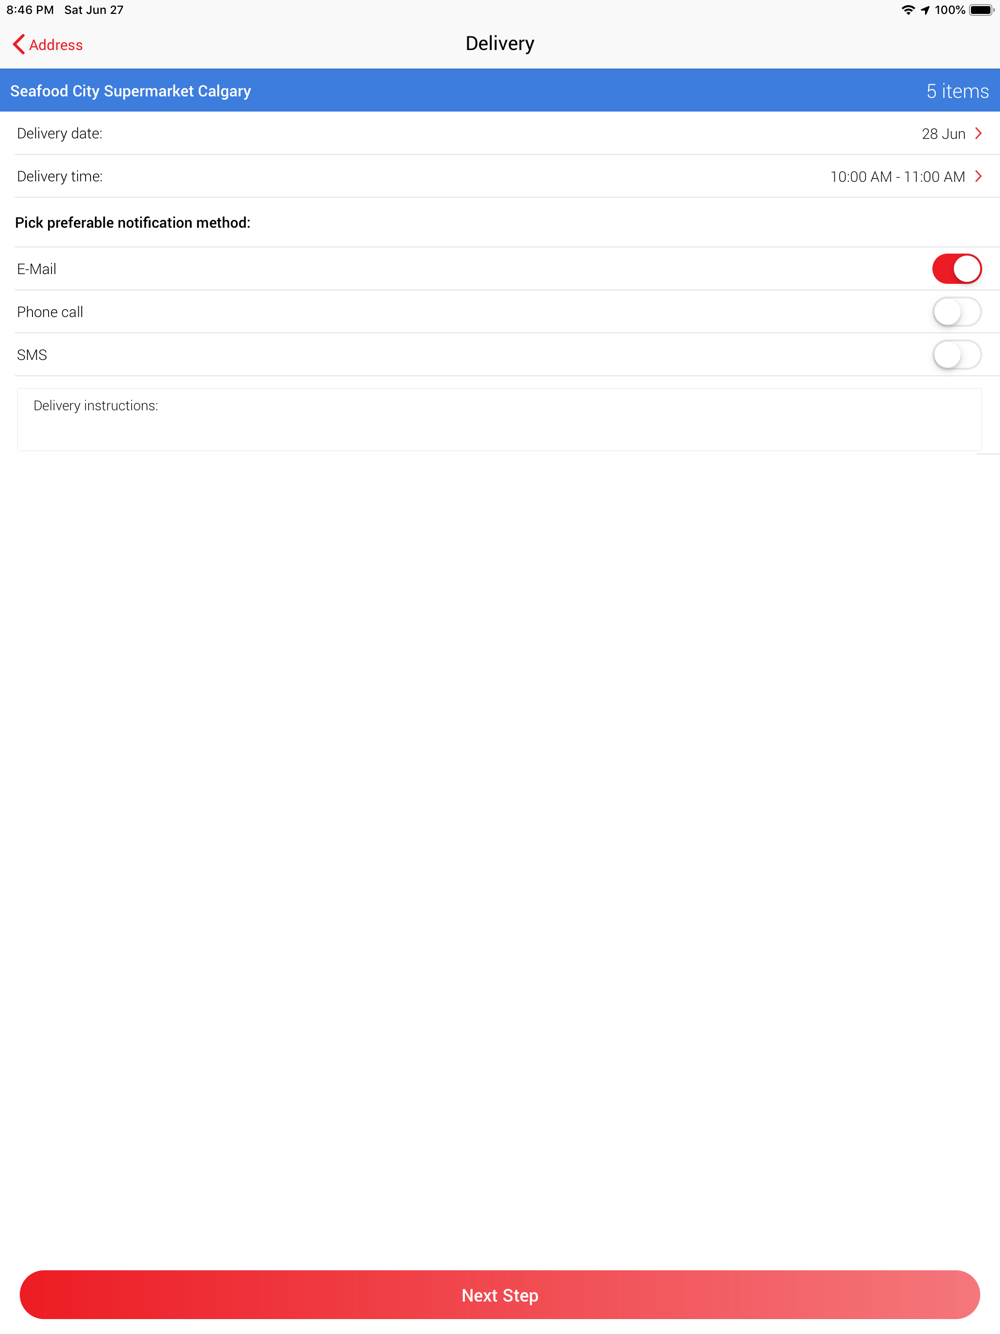
Task: Go back to Address
Action: [x=47, y=44]
